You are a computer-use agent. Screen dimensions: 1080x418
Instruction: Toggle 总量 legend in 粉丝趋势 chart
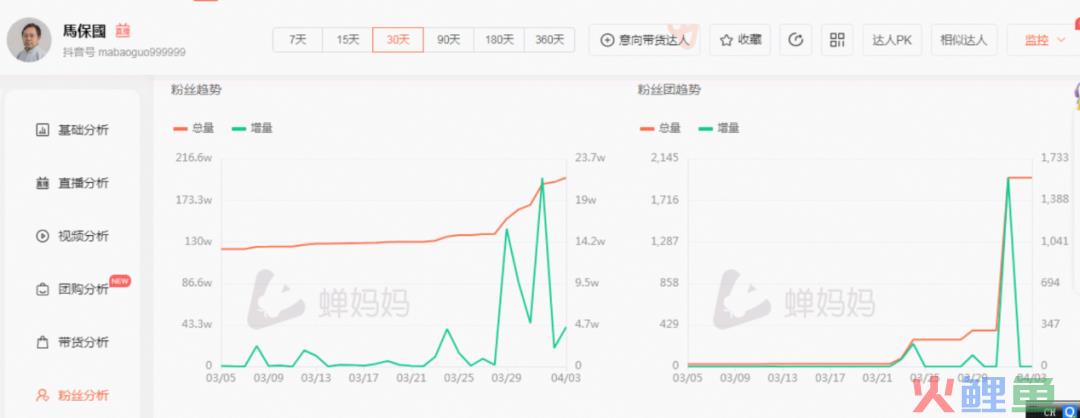[194, 128]
